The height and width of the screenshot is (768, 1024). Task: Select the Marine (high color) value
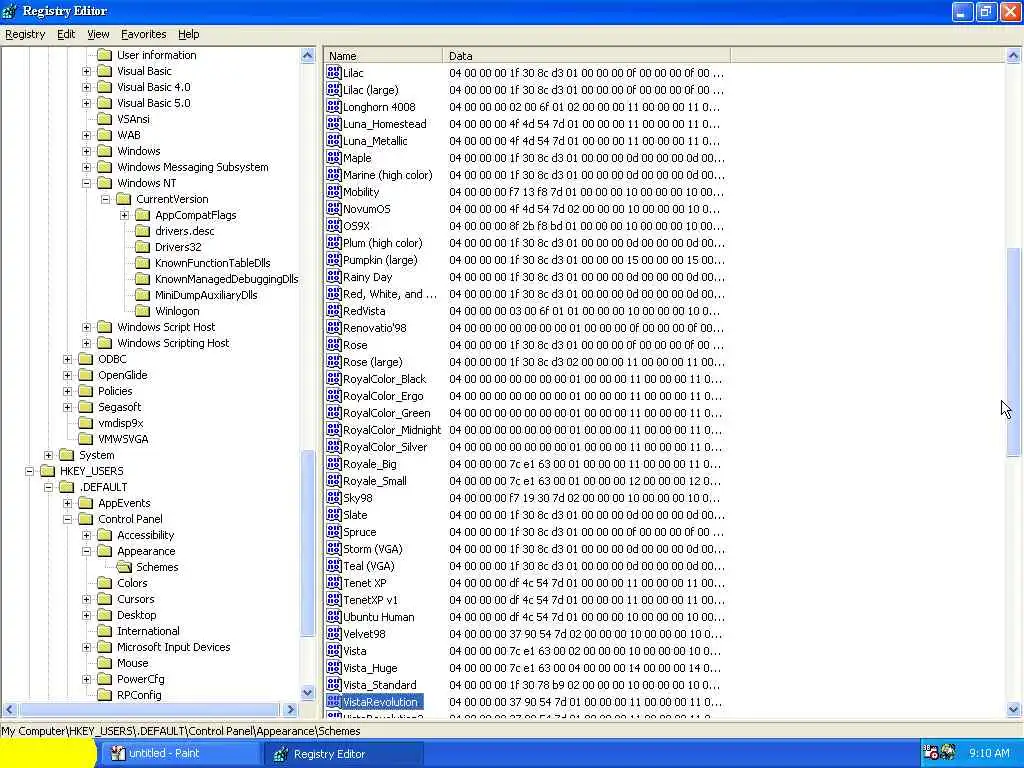tap(387, 174)
